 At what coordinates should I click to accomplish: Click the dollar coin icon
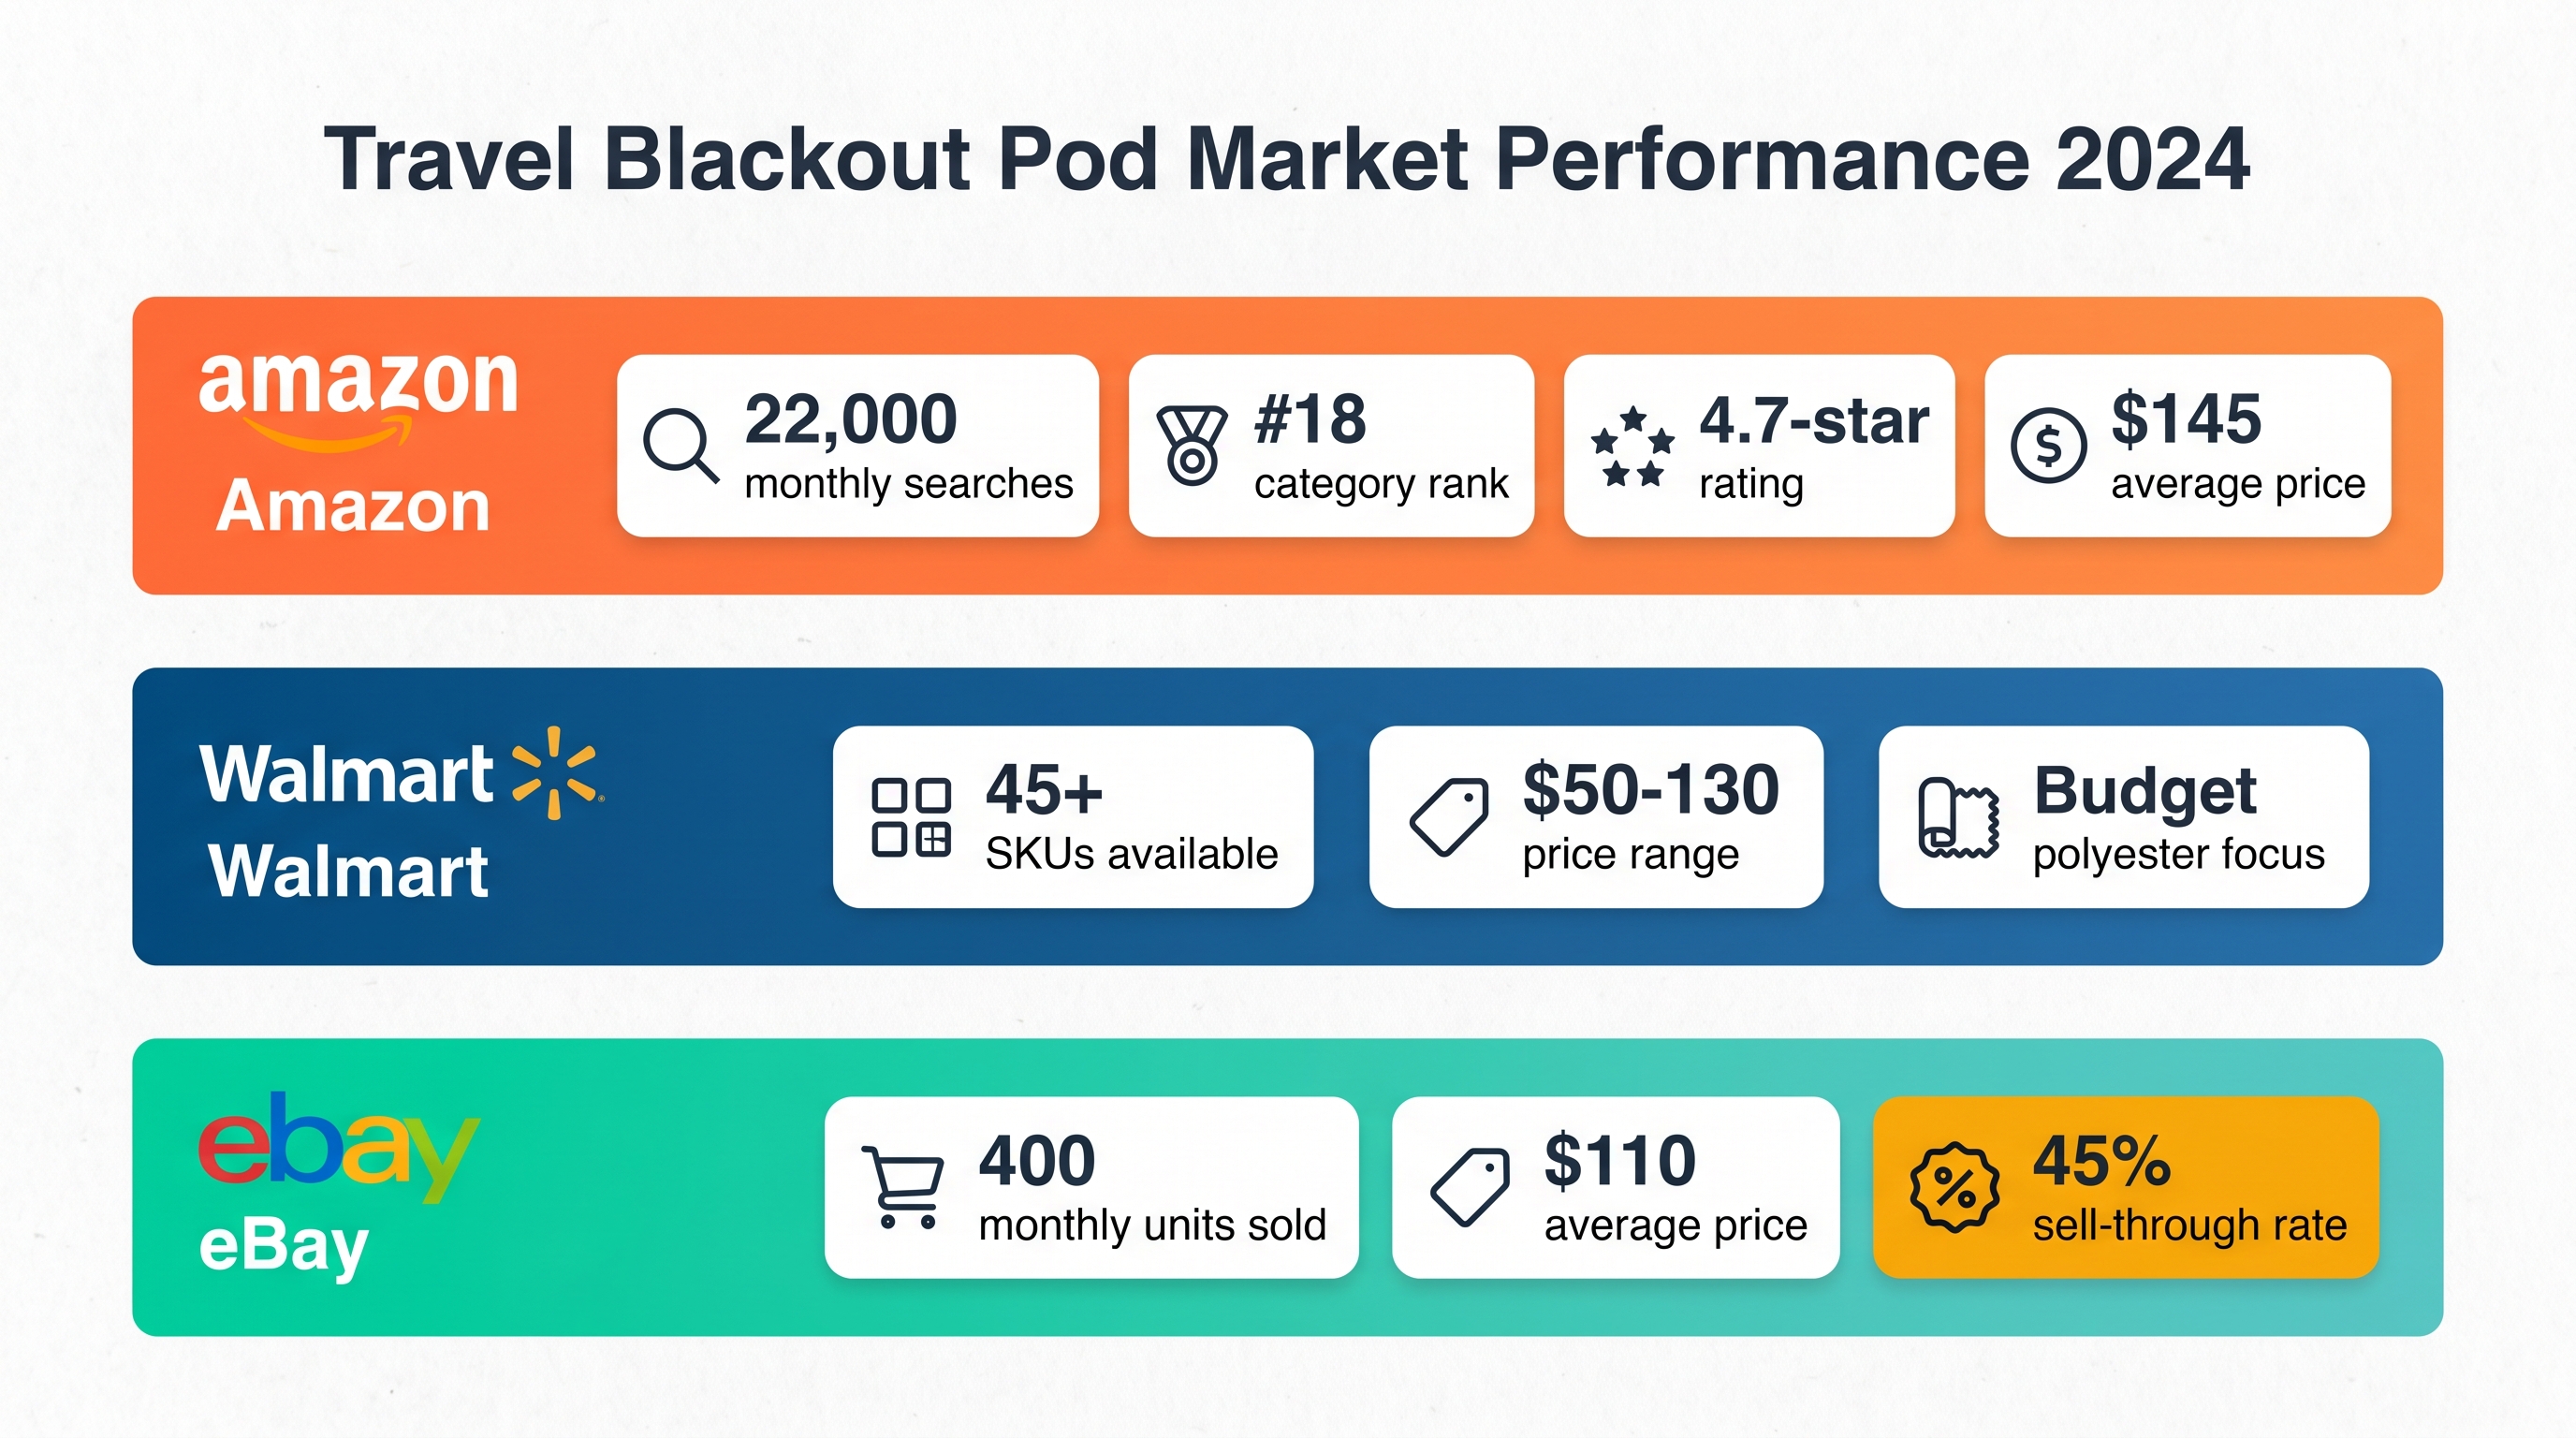[2048, 446]
